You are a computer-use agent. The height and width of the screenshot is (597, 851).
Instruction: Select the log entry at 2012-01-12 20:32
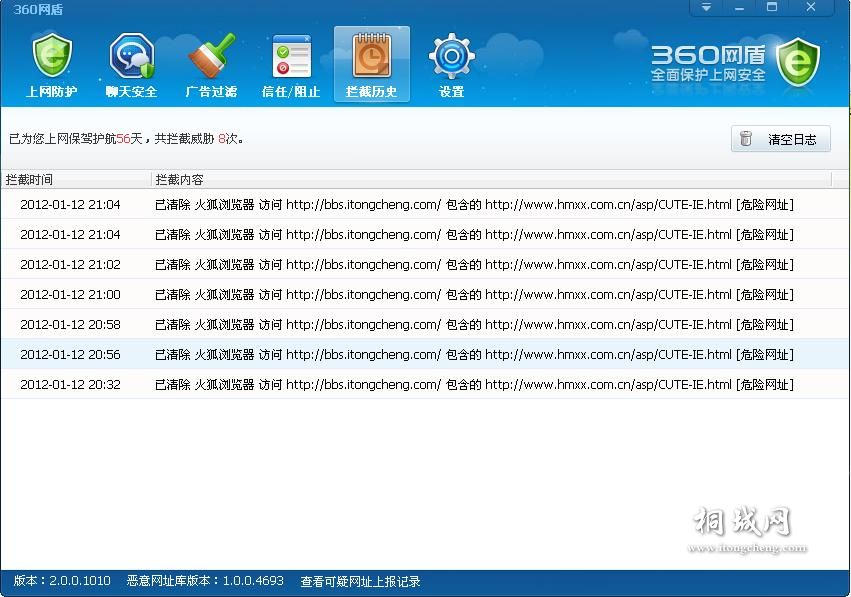click(x=425, y=385)
